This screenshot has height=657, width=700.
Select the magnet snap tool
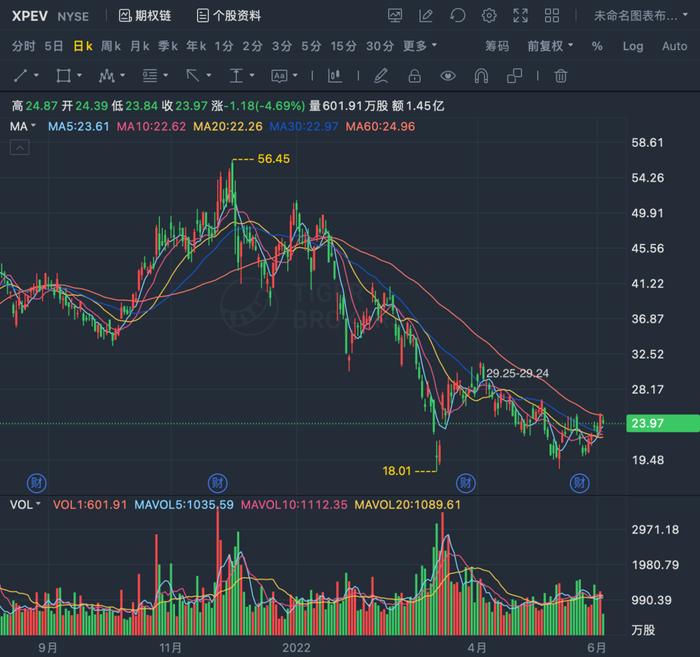[x=481, y=76]
